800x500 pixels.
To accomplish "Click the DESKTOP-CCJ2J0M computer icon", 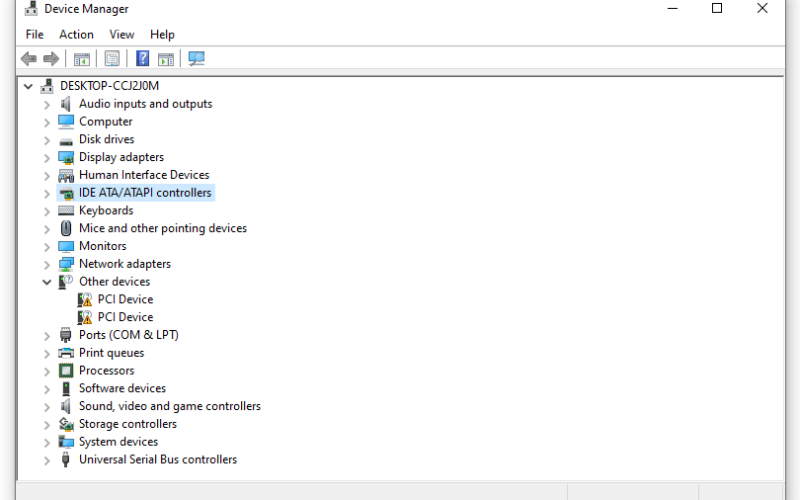I will (x=47, y=86).
